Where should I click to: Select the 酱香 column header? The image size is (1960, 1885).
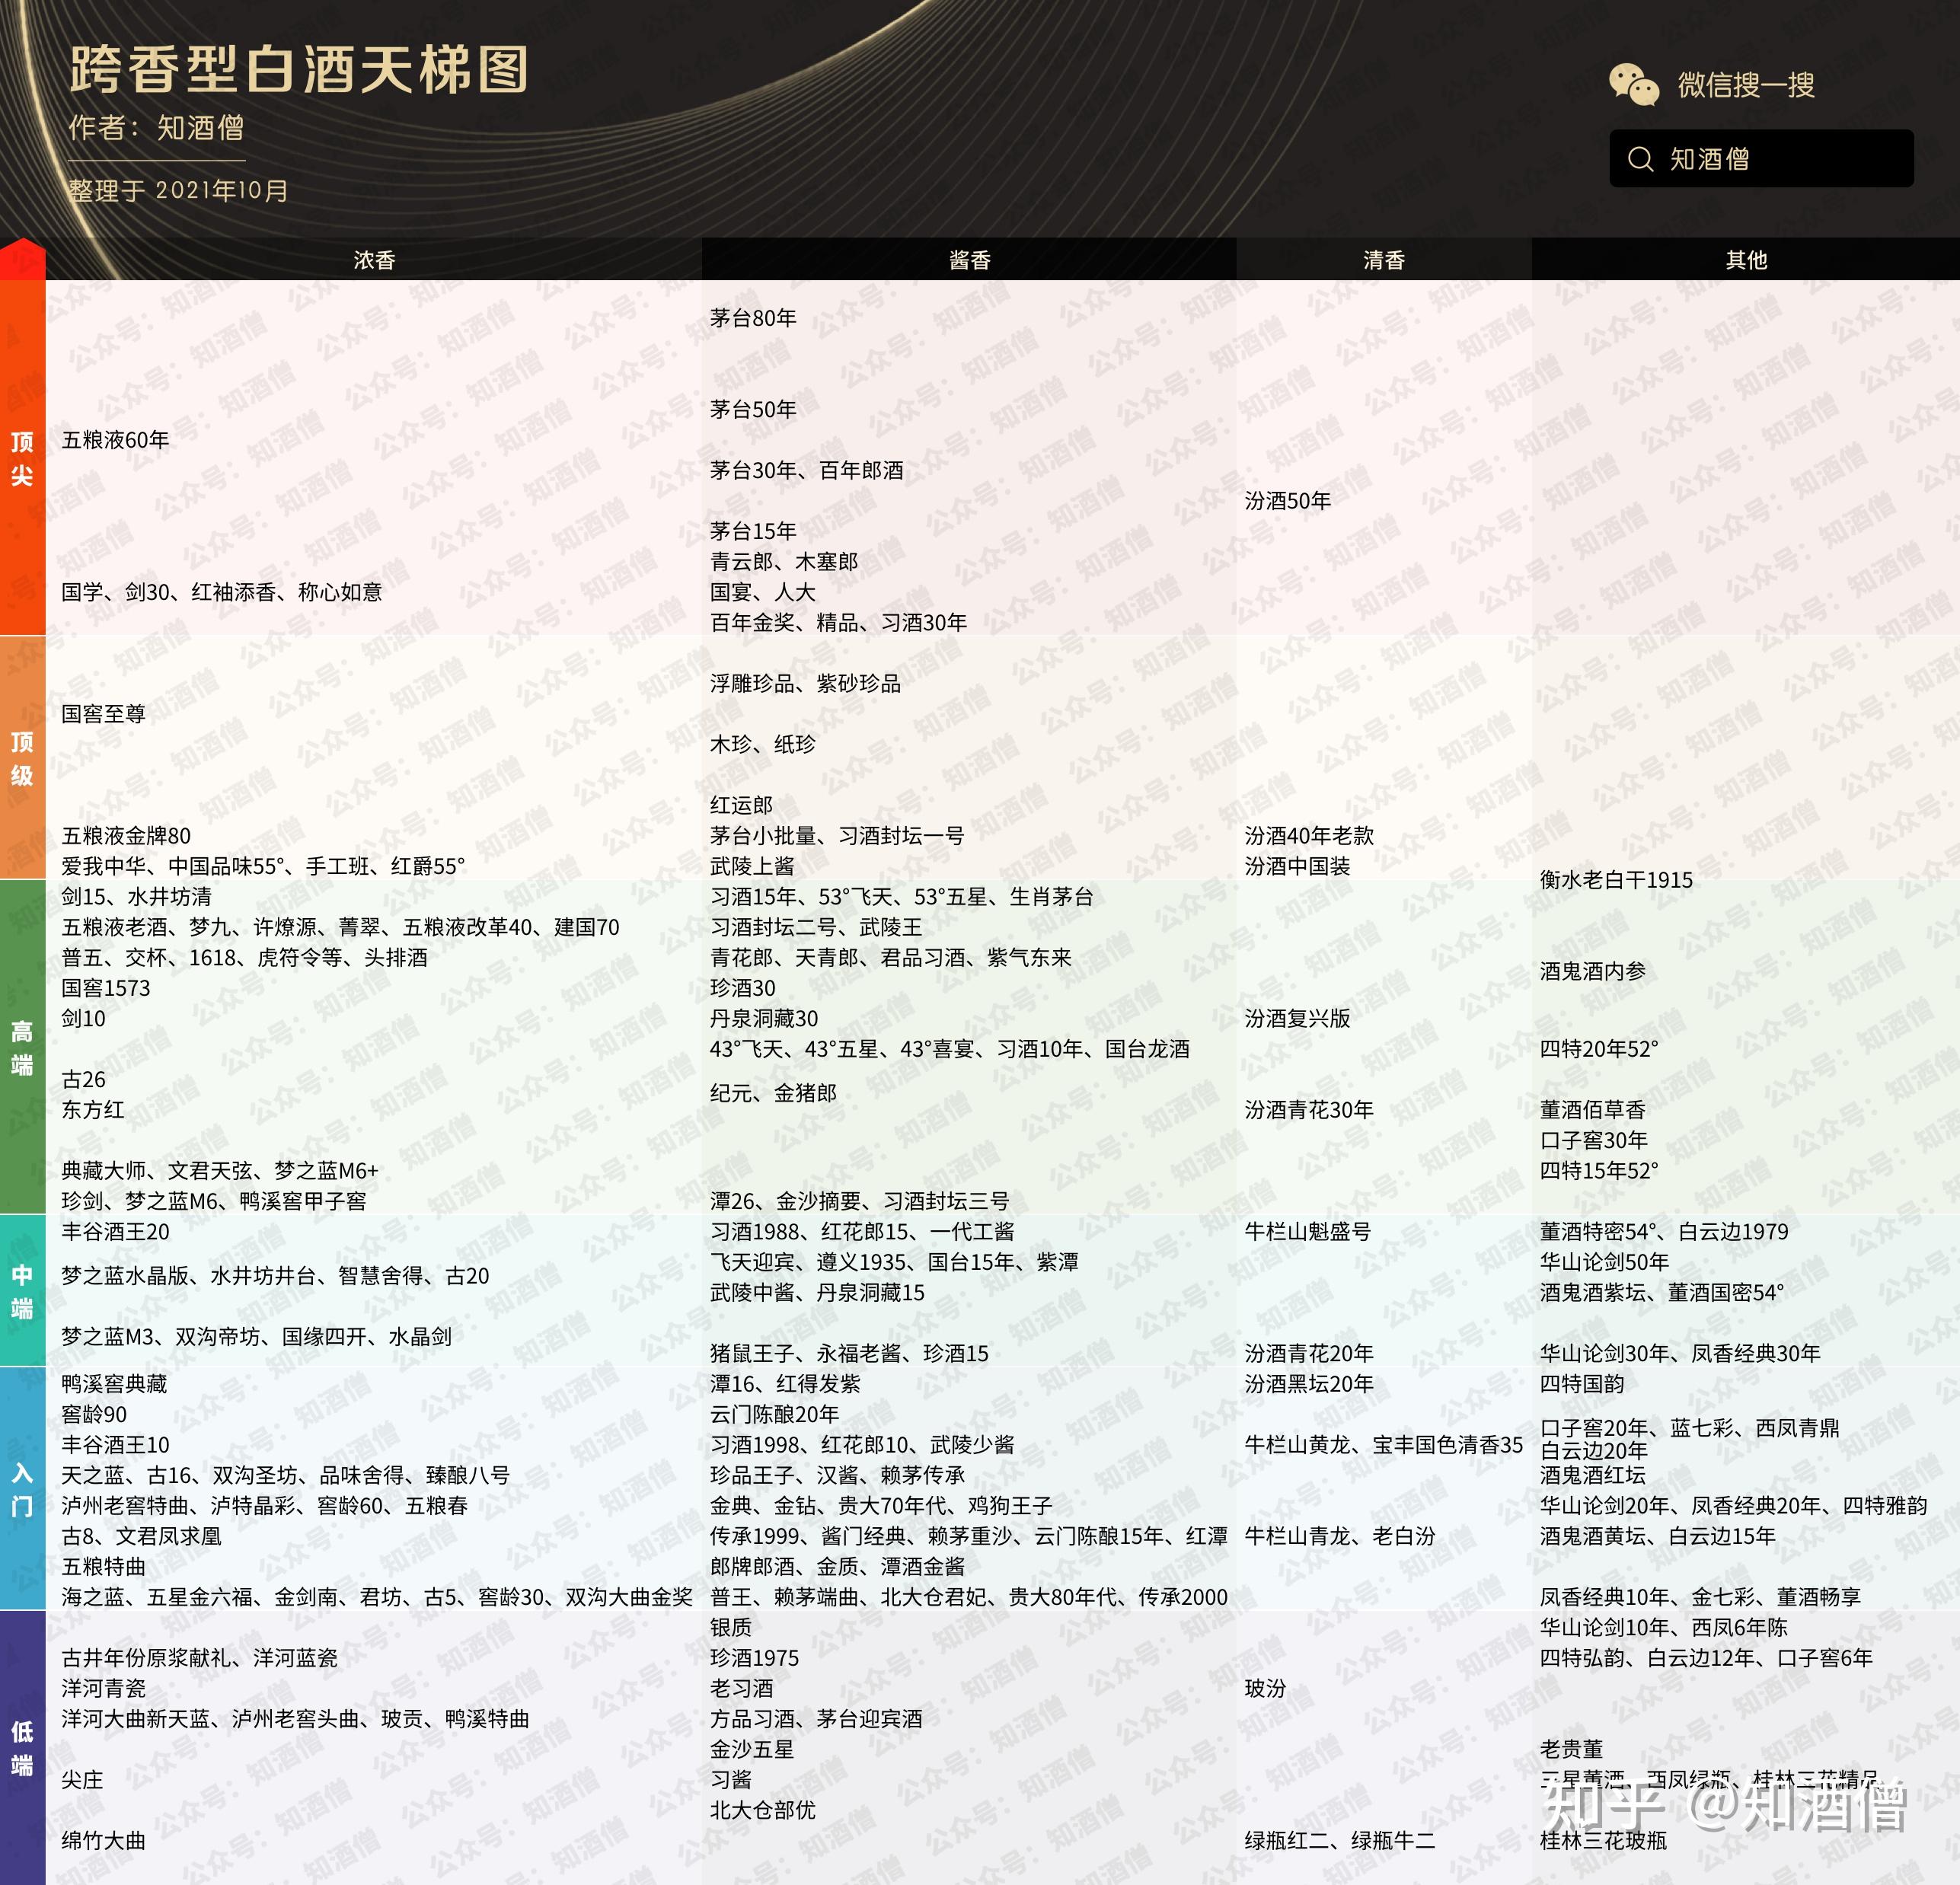click(x=969, y=260)
